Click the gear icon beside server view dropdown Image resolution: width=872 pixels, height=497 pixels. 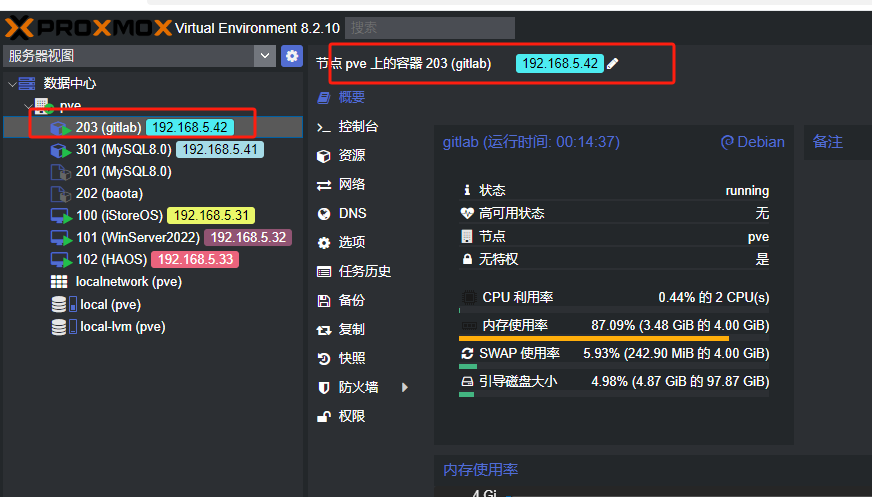pos(292,56)
